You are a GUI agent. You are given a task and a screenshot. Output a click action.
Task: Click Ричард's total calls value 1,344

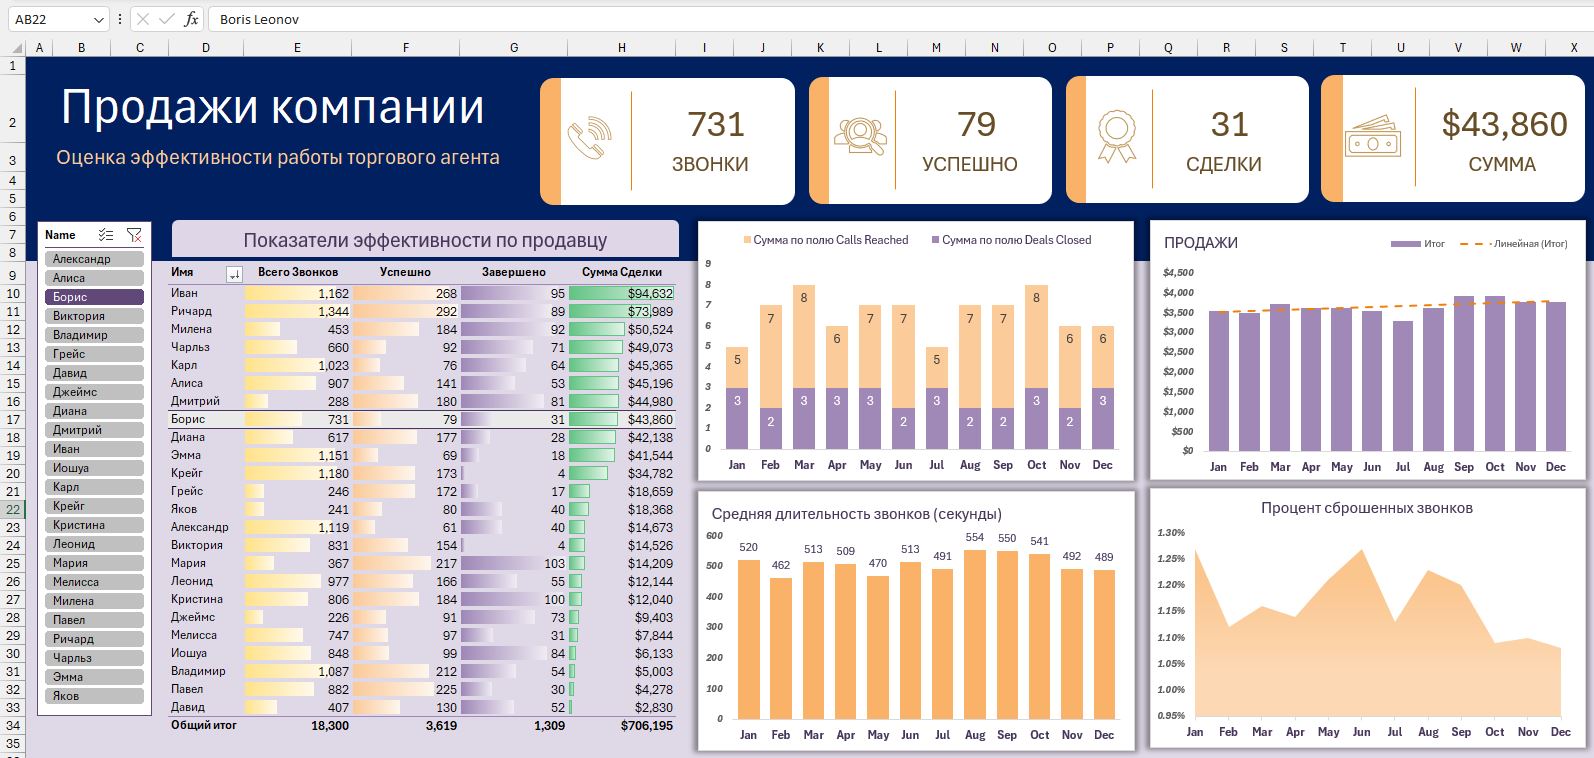click(x=333, y=311)
